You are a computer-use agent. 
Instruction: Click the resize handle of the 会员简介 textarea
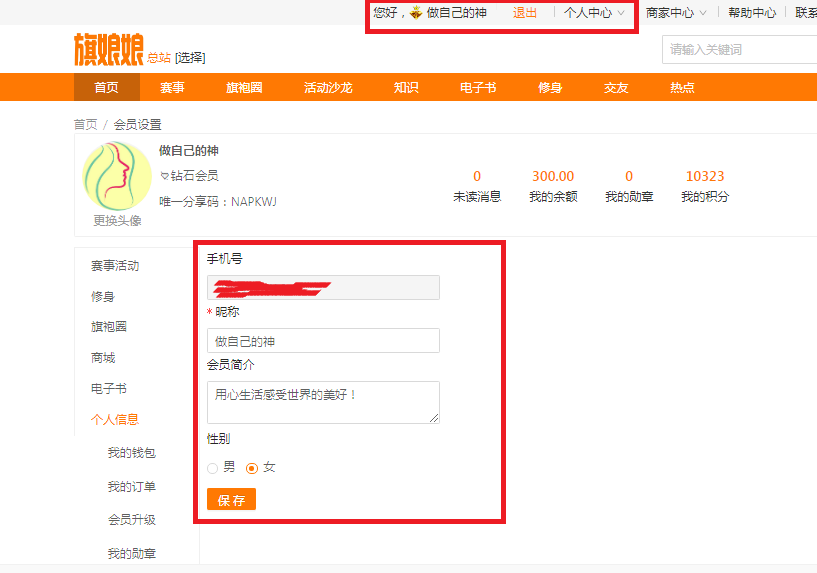tap(434, 418)
